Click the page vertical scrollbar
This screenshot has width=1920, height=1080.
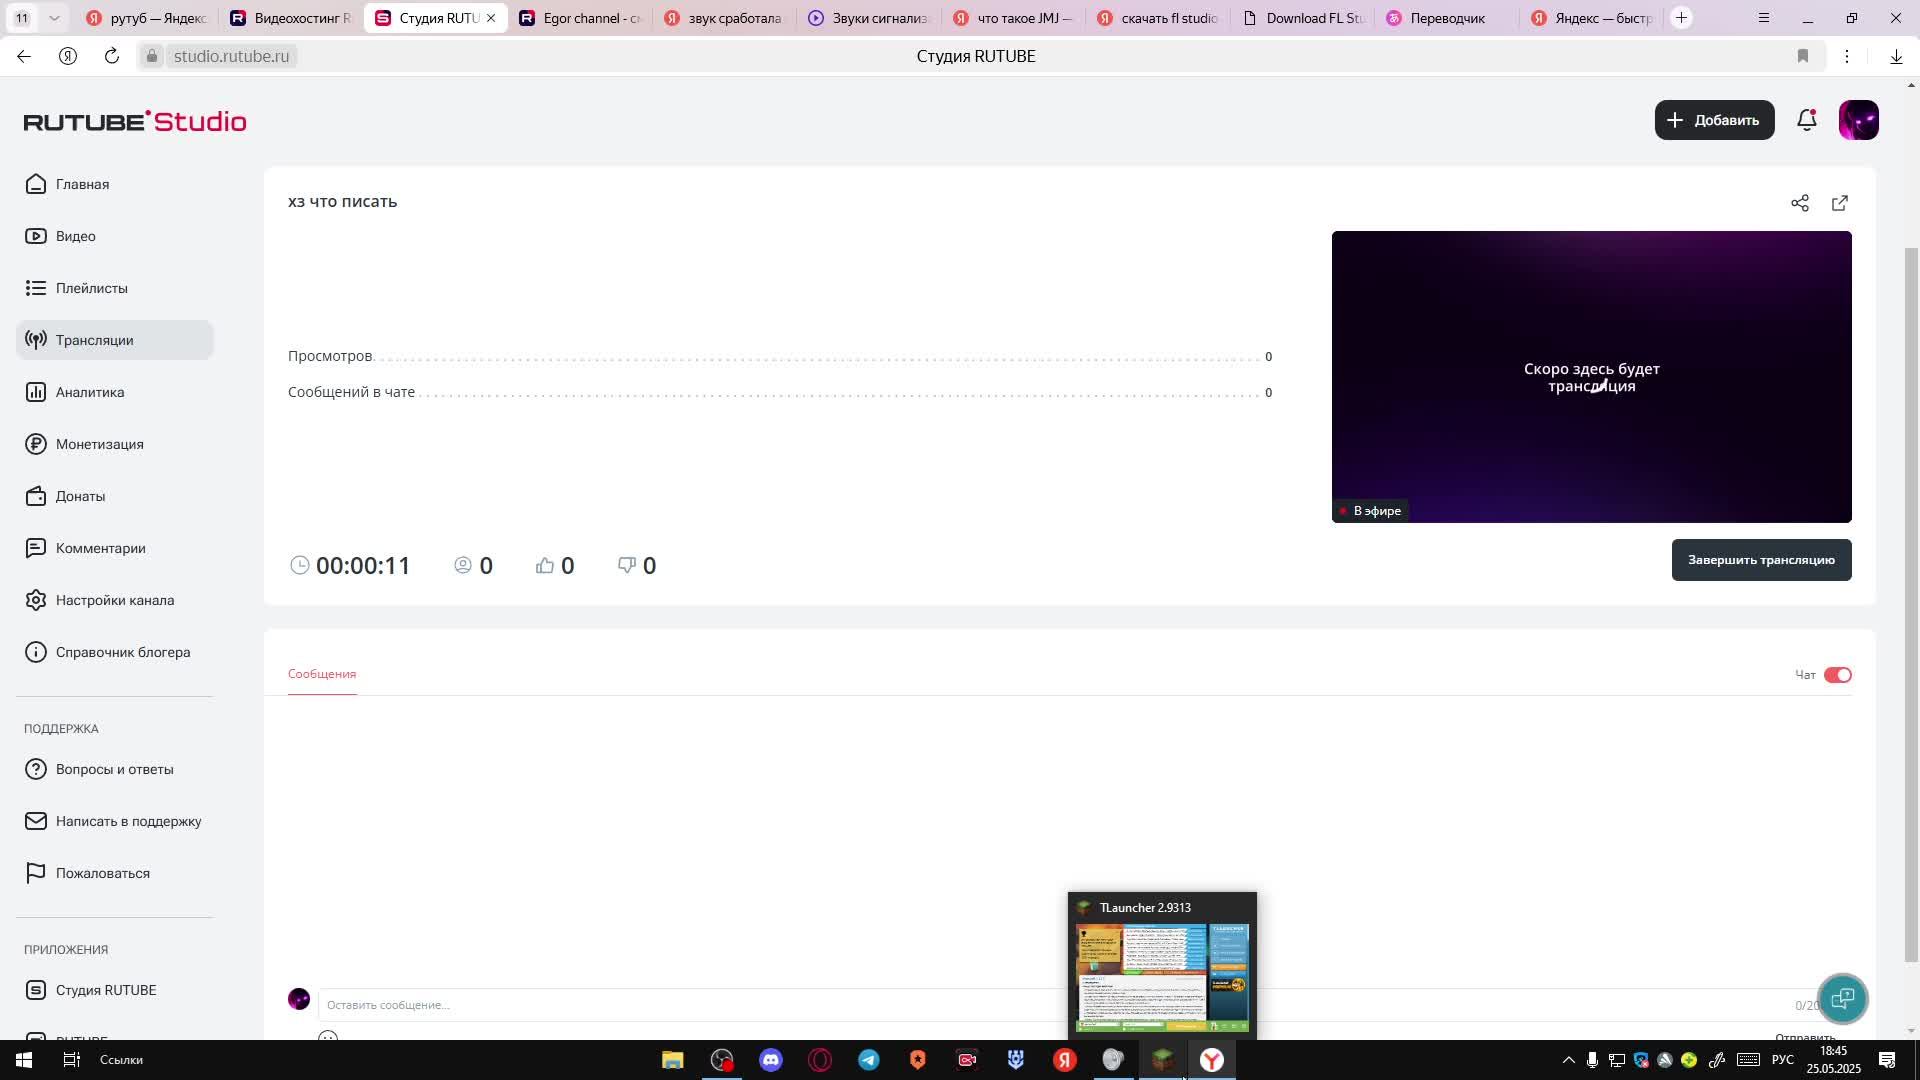click(x=1911, y=605)
